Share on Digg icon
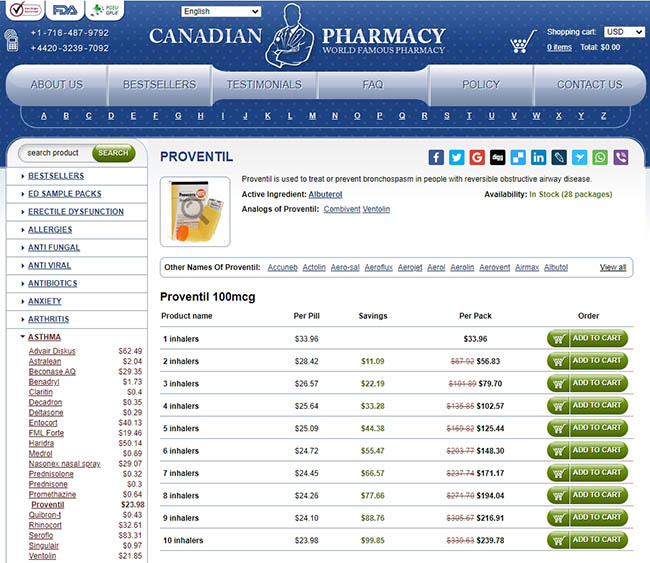This screenshot has width=650, height=563. [497, 158]
